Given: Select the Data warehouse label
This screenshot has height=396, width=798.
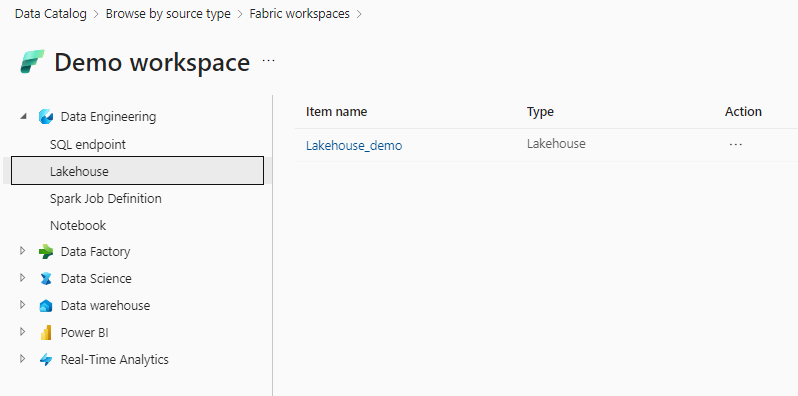Looking at the screenshot, I should (x=105, y=305).
